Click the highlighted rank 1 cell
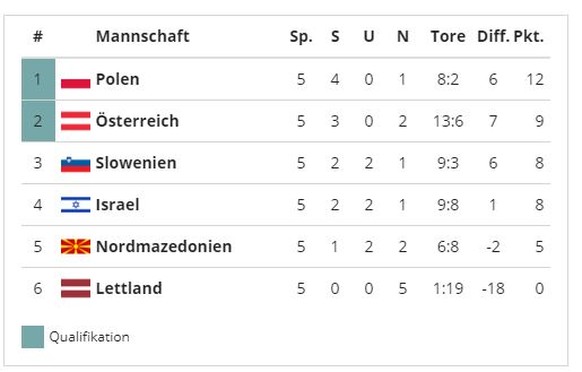The height and width of the screenshot is (372, 582). (38, 79)
